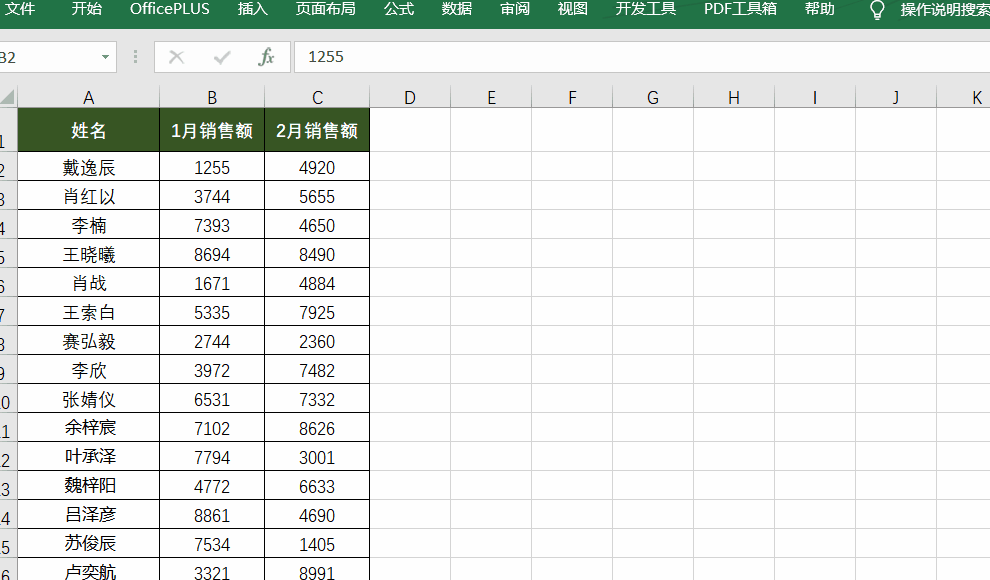Select the cell containing 李欣
This screenshot has width=990, height=580.
[x=88, y=370]
